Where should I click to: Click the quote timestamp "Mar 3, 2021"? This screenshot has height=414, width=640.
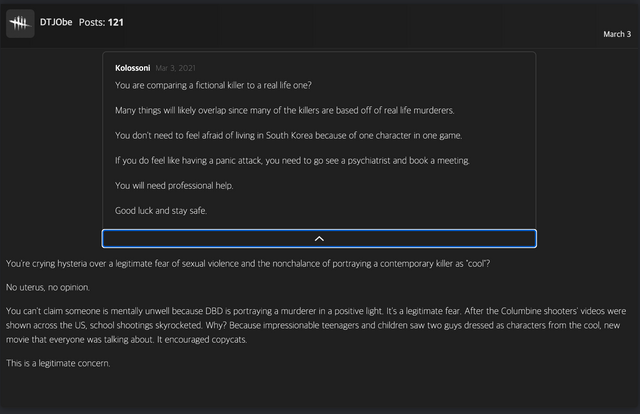pyautogui.click(x=177, y=68)
